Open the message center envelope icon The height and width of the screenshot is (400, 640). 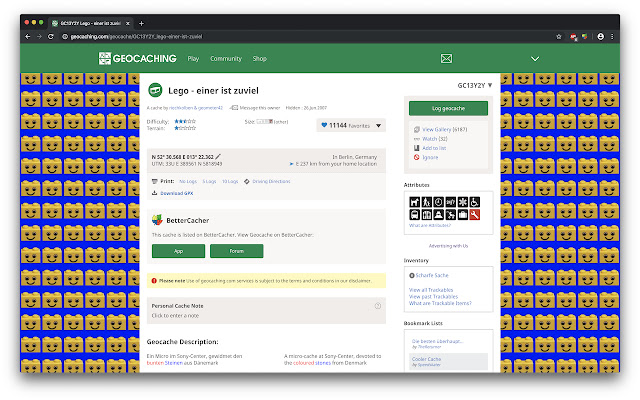click(x=446, y=58)
